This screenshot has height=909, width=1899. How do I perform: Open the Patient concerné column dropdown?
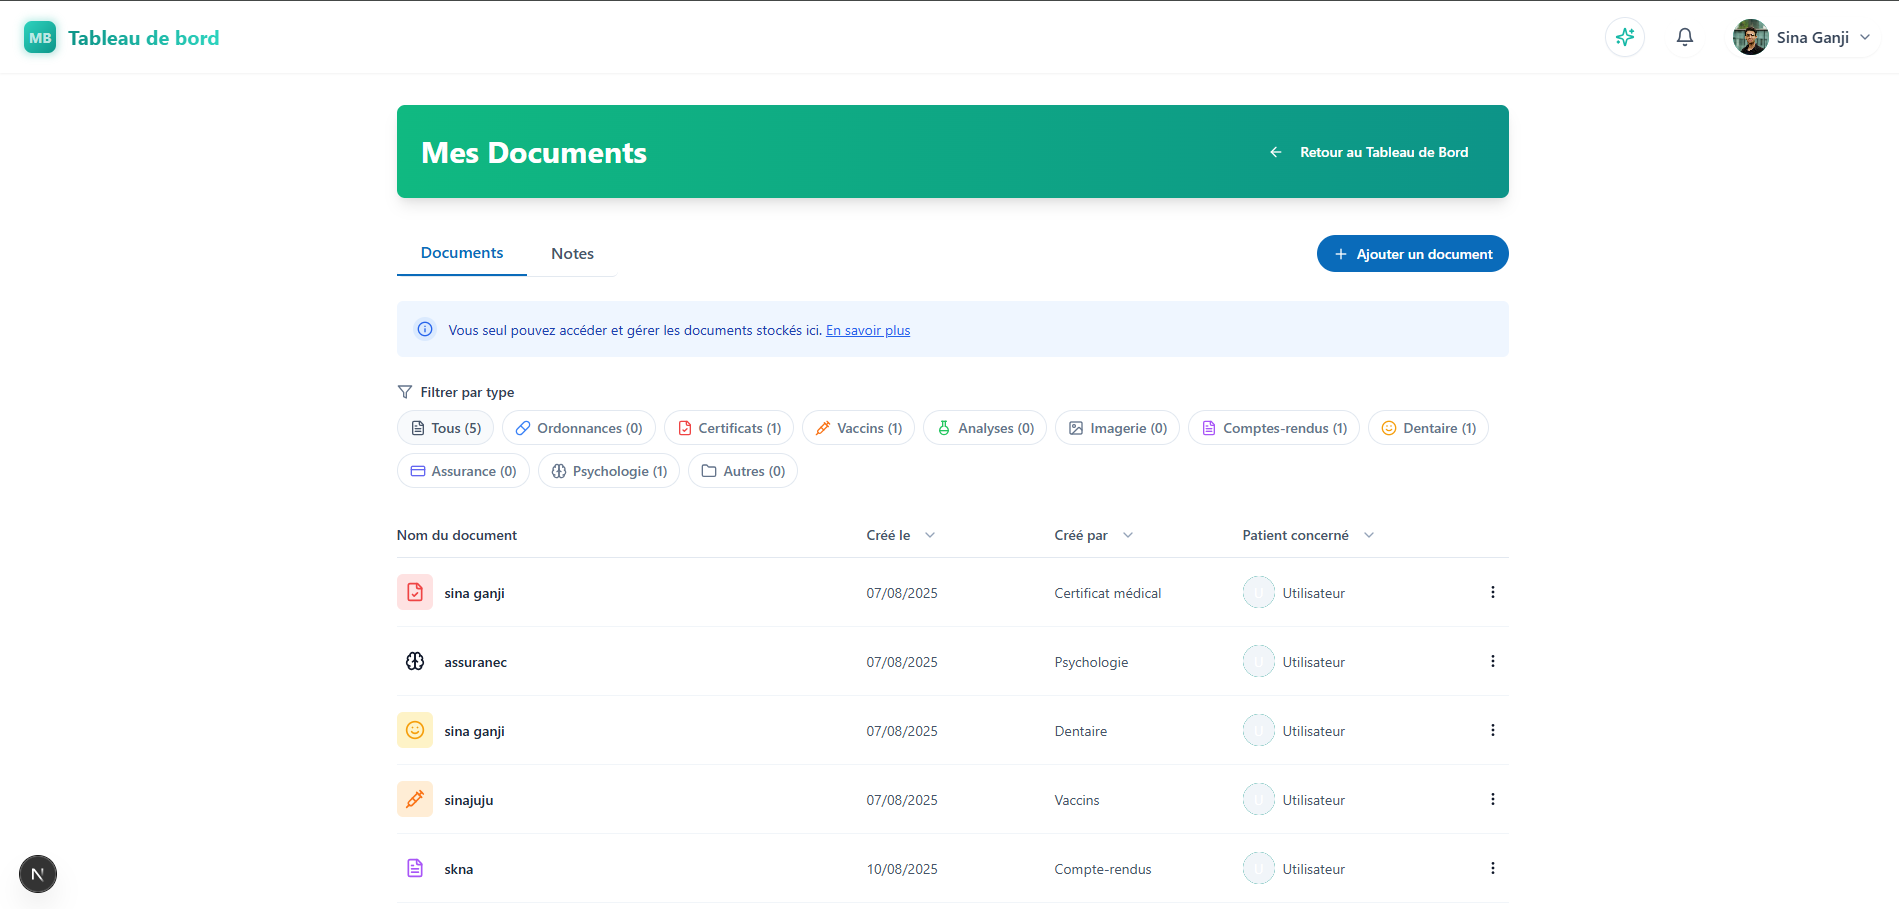pos(1369,535)
